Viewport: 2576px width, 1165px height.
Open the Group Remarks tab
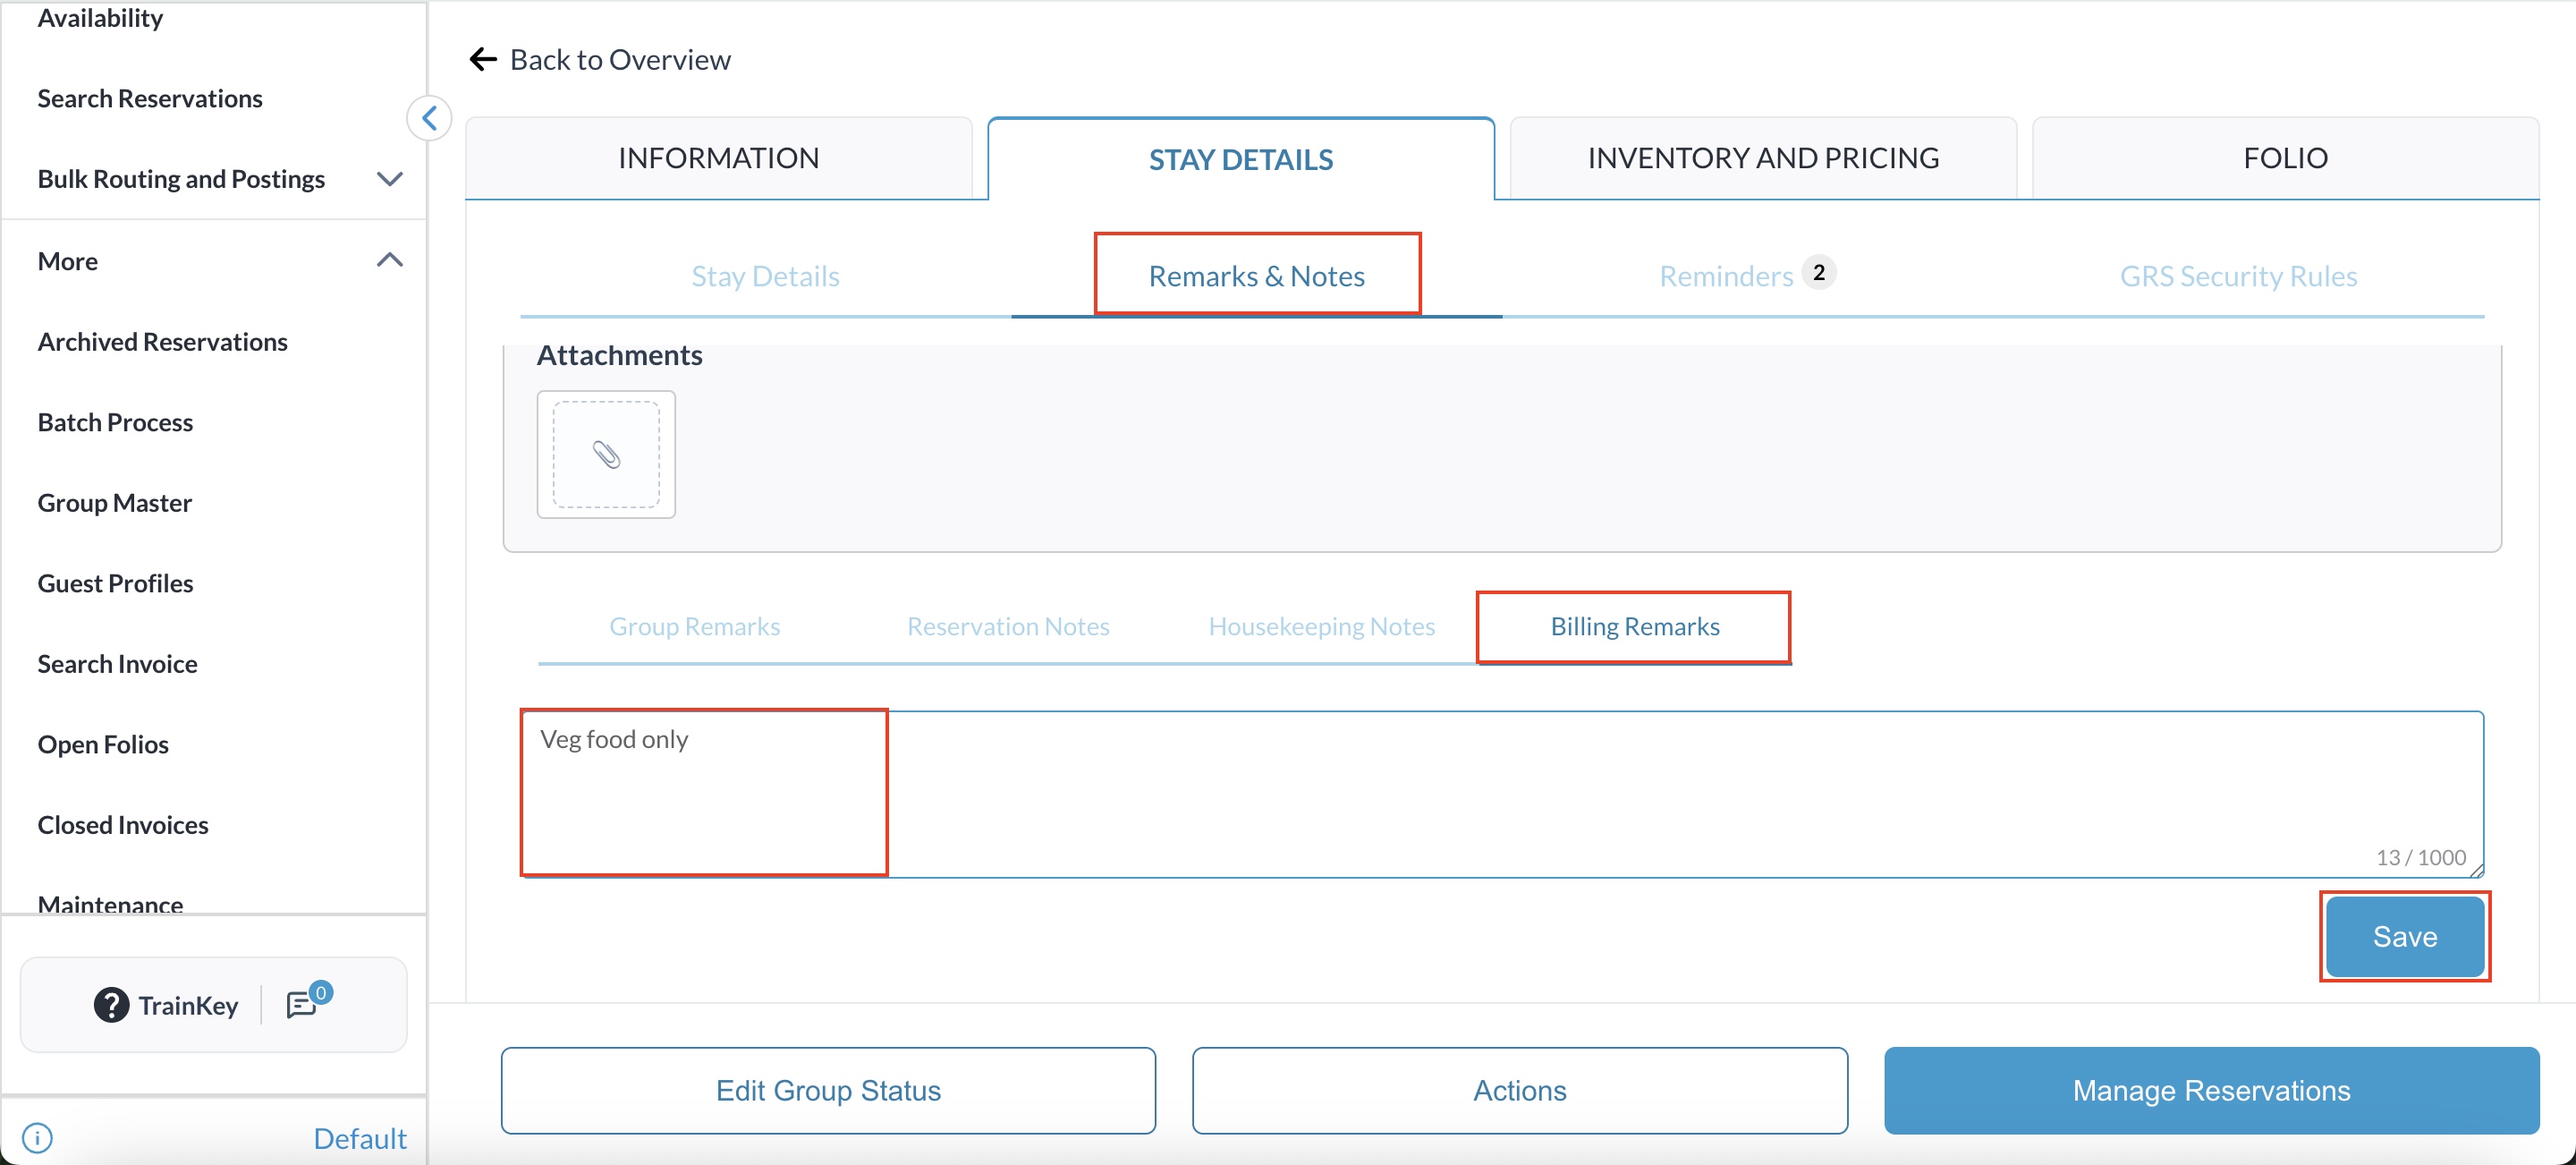[694, 626]
